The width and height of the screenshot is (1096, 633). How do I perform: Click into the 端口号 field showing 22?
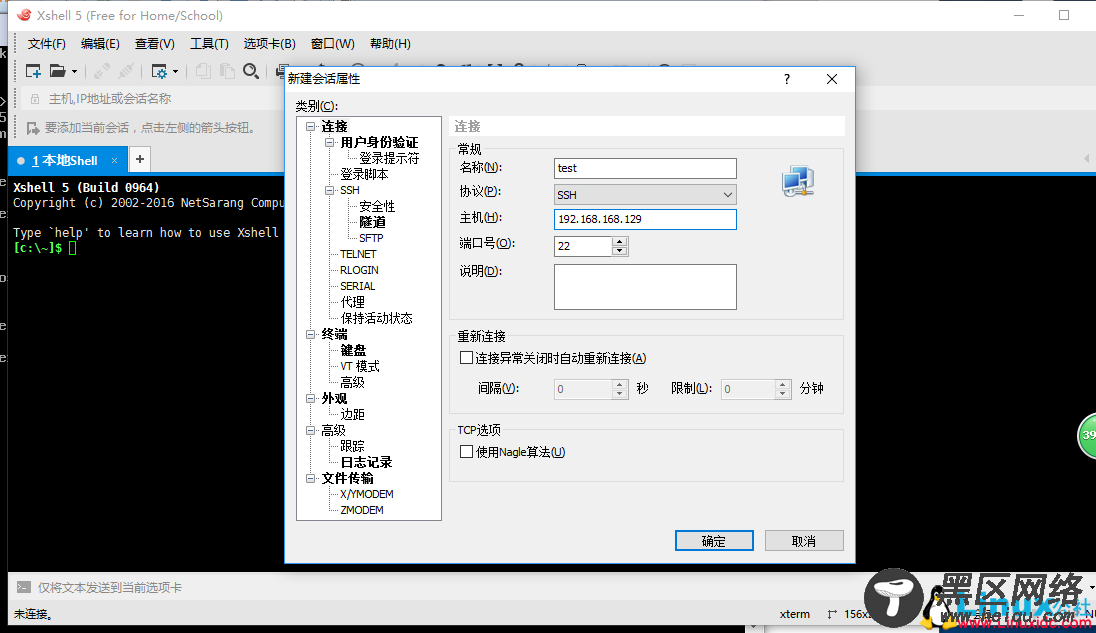584,246
